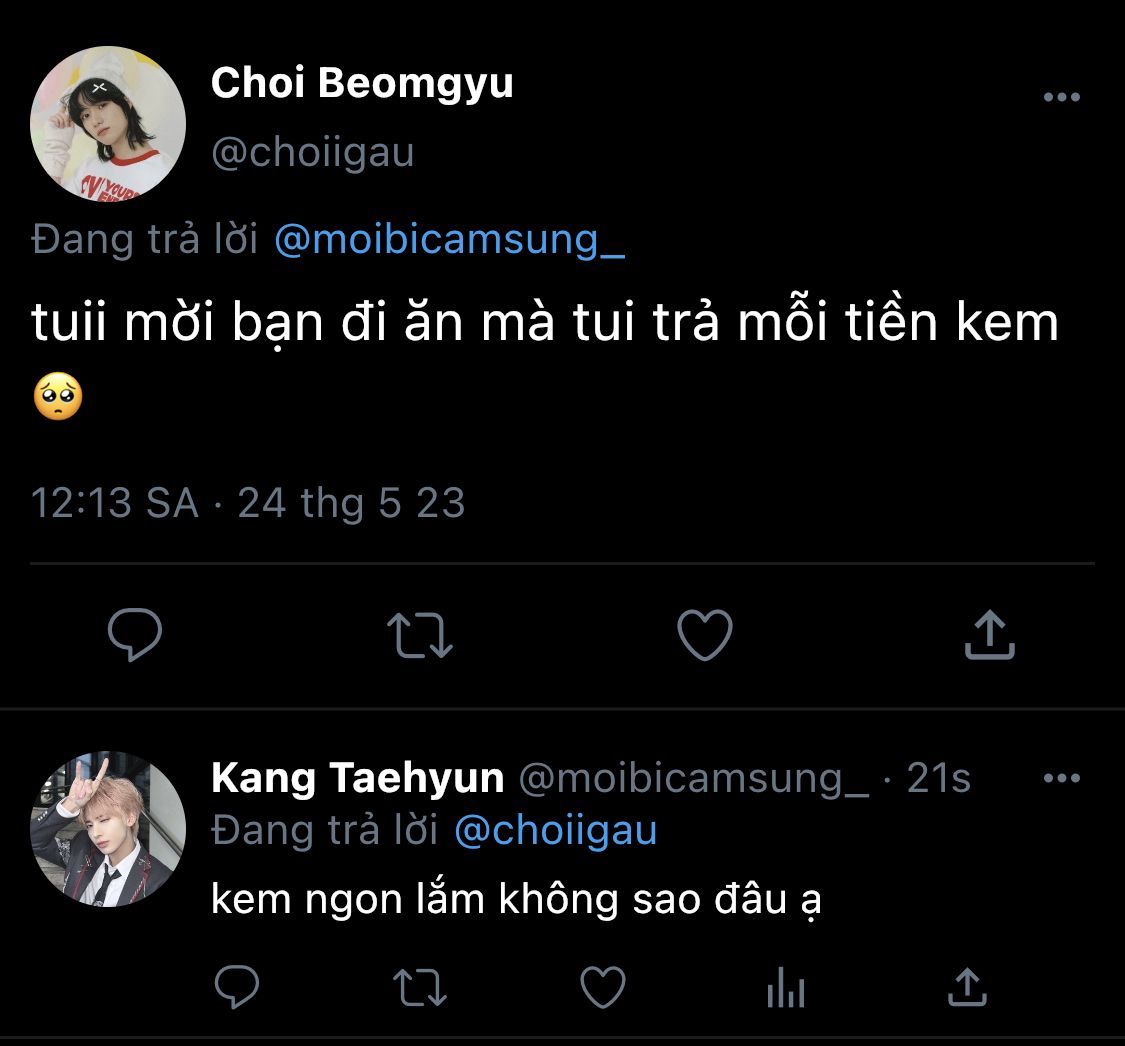Viewport: 1125px width, 1046px height.
Task: Share Choi Beomgyu's main tweet
Action: pyautogui.click(x=989, y=635)
